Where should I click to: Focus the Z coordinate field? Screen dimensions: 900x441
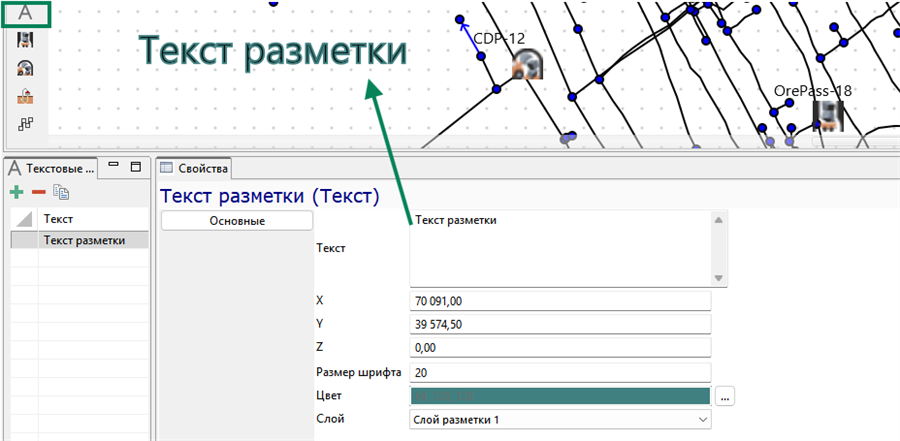560,347
